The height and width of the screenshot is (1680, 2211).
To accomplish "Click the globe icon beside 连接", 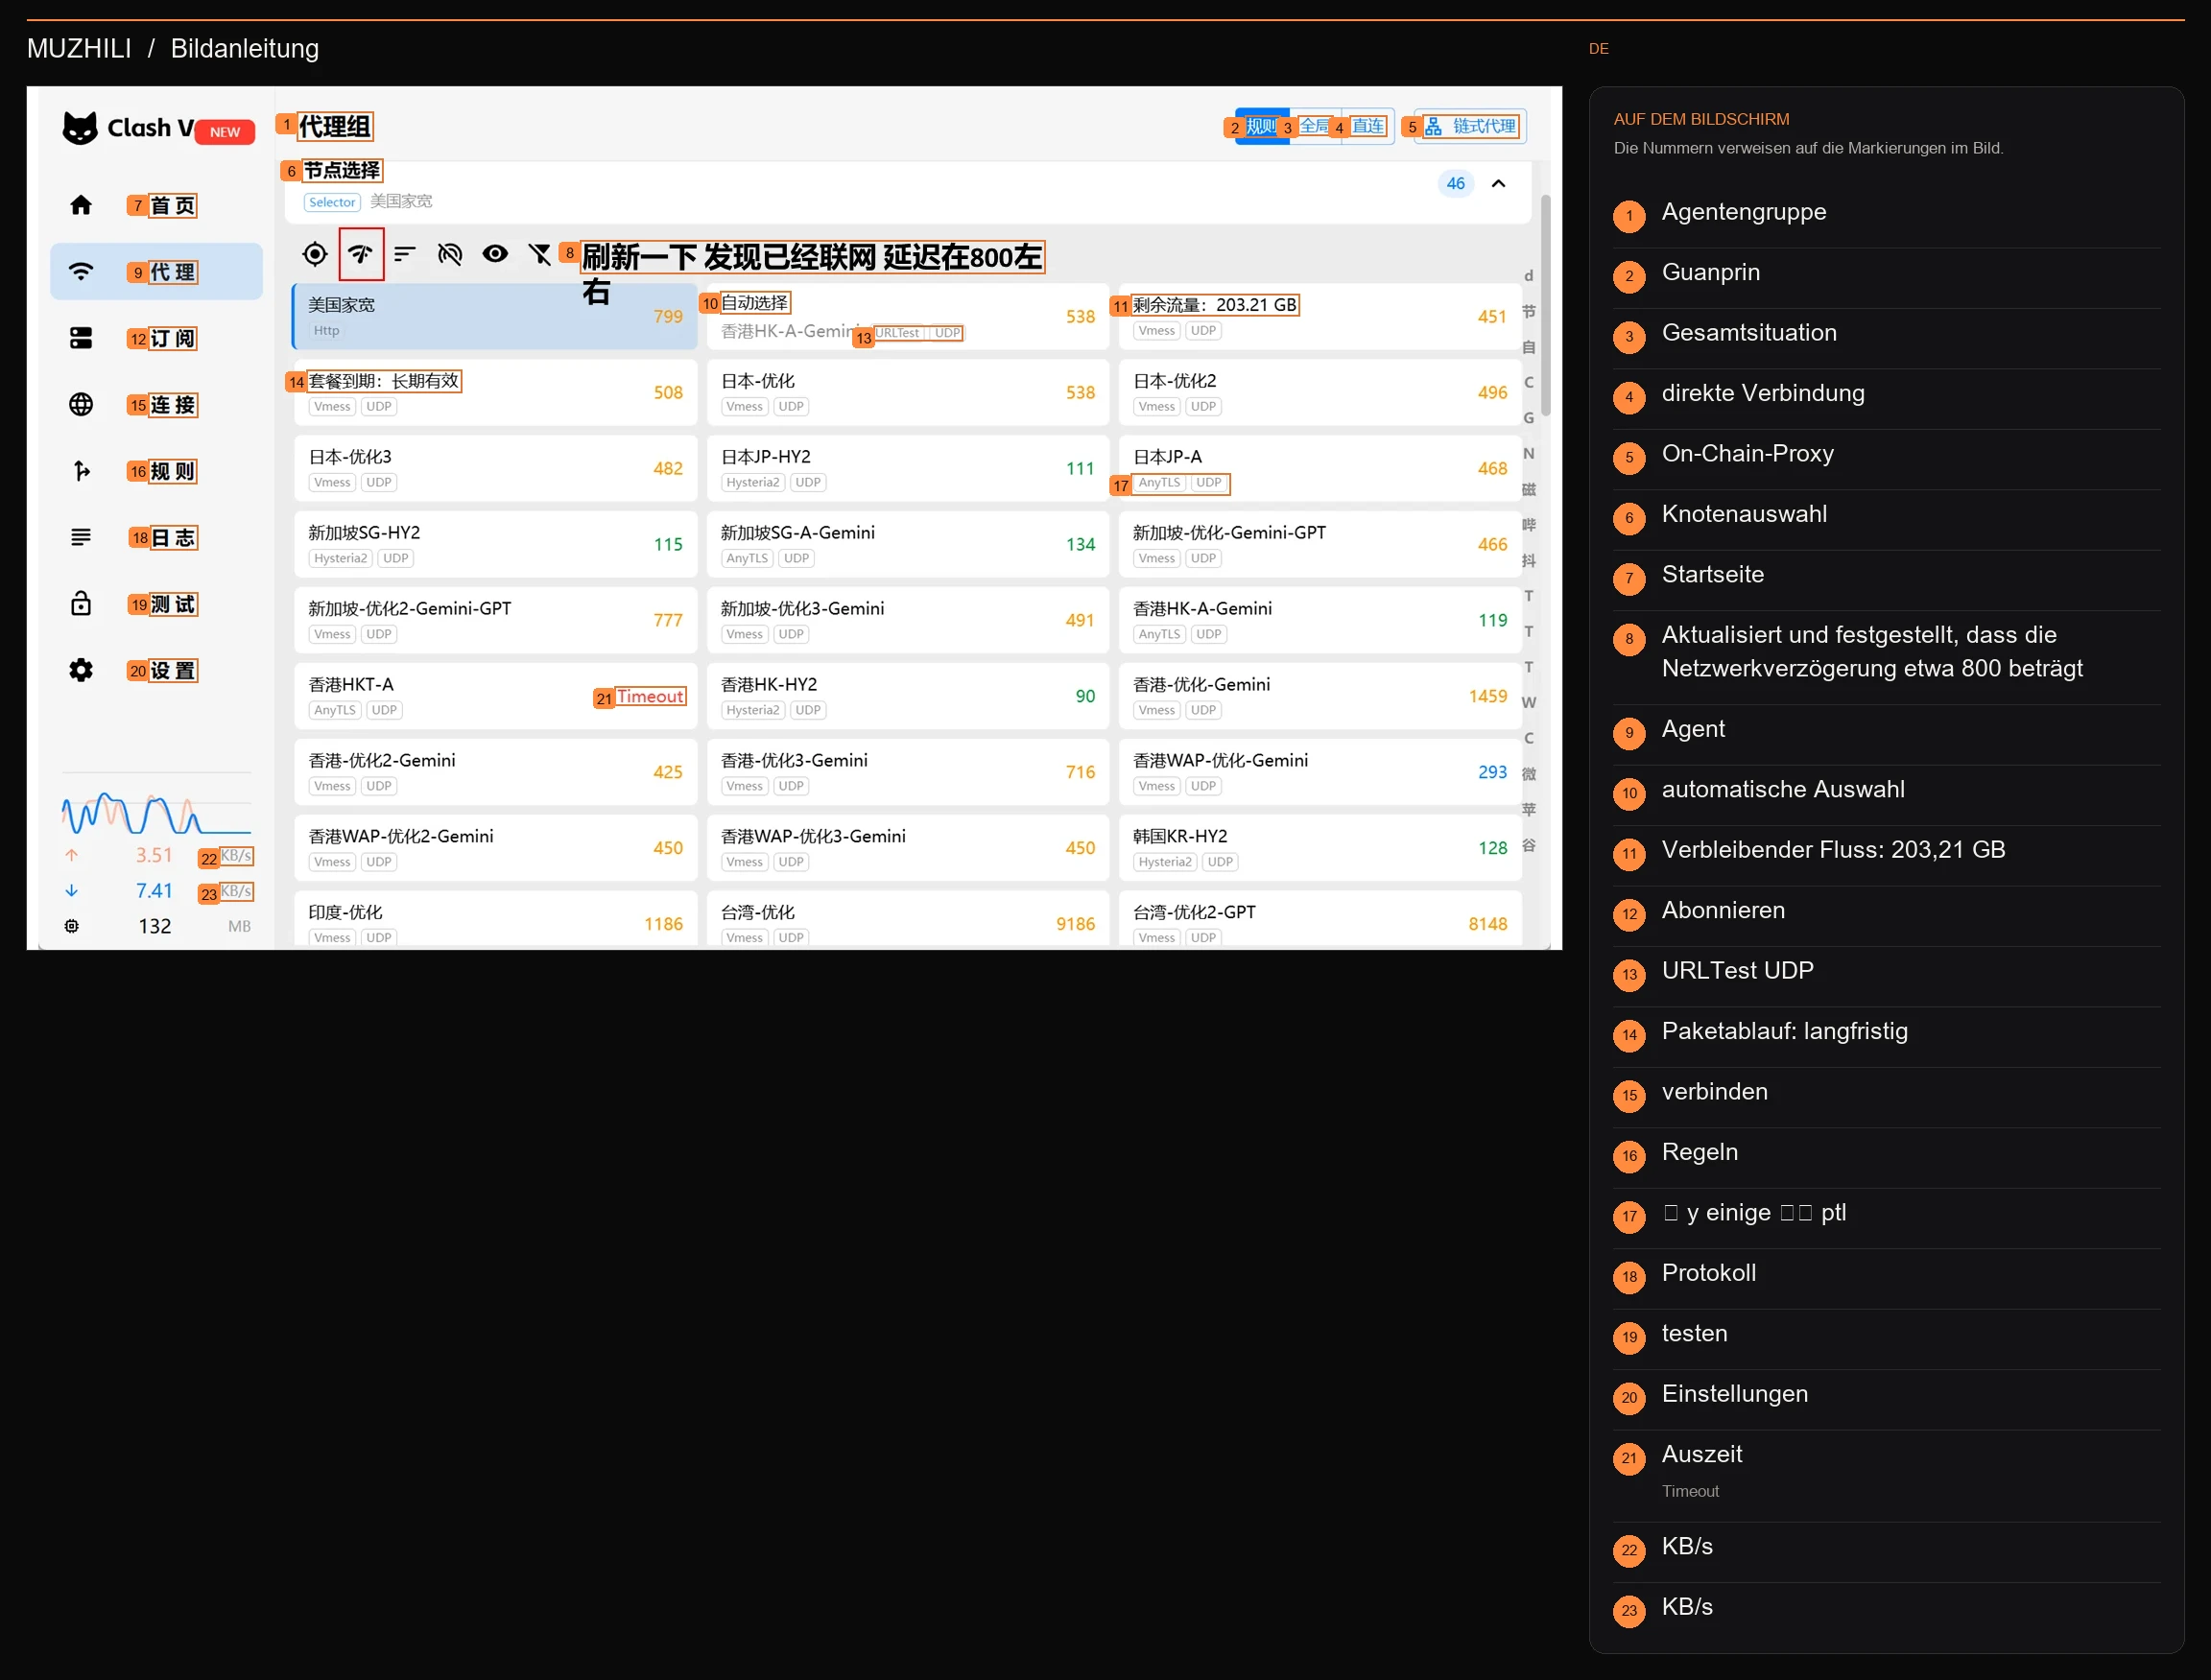I will pos(81,404).
